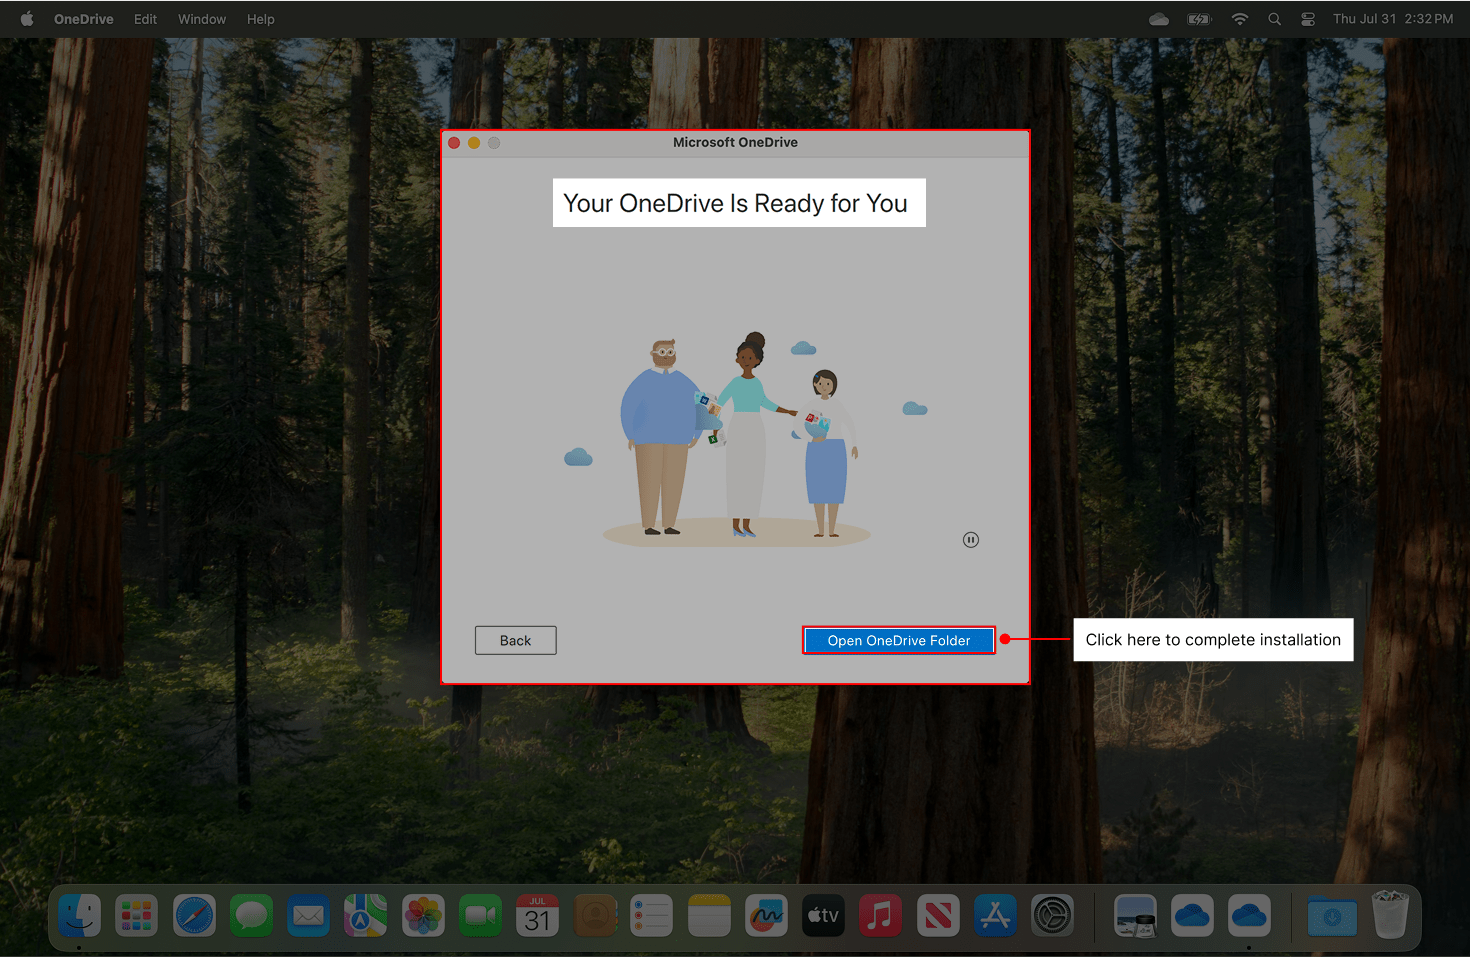This screenshot has height=957, width=1470.
Task: Show Wi-Fi status in the menu bar
Action: pyautogui.click(x=1240, y=19)
